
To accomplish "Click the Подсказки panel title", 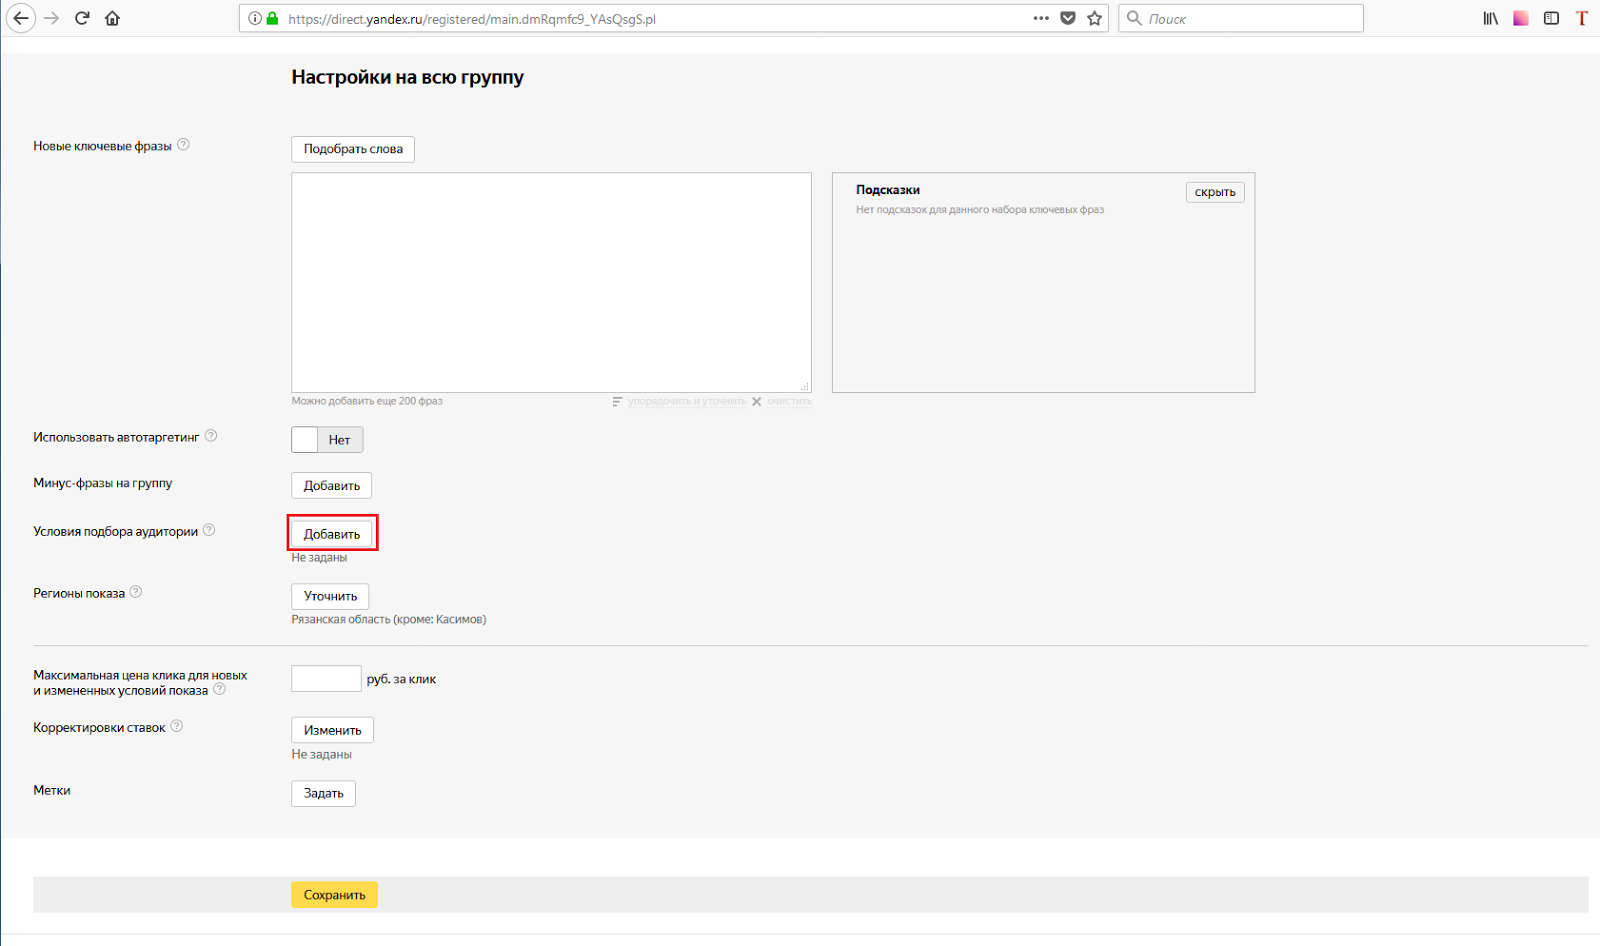I will pos(888,190).
